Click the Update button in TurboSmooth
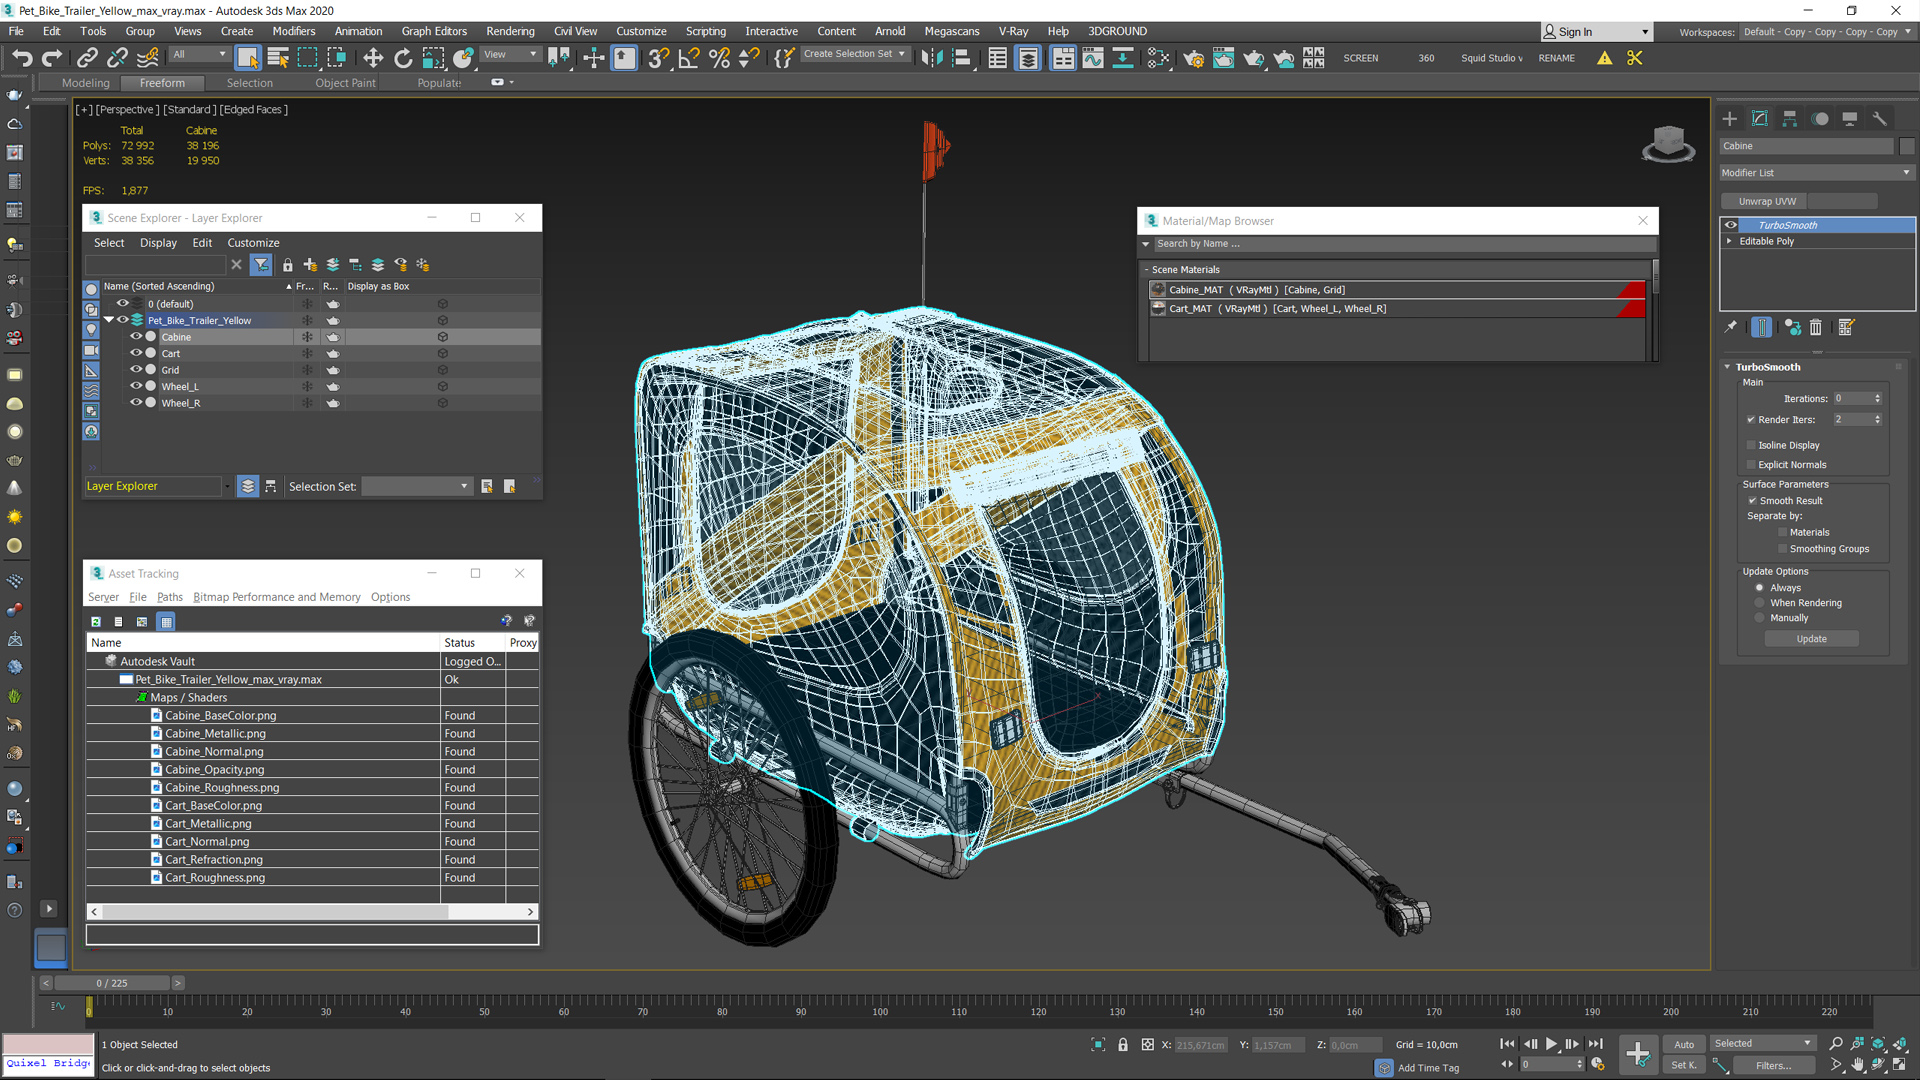Screen dimensions: 1920x1080 click(x=1813, y=638)
